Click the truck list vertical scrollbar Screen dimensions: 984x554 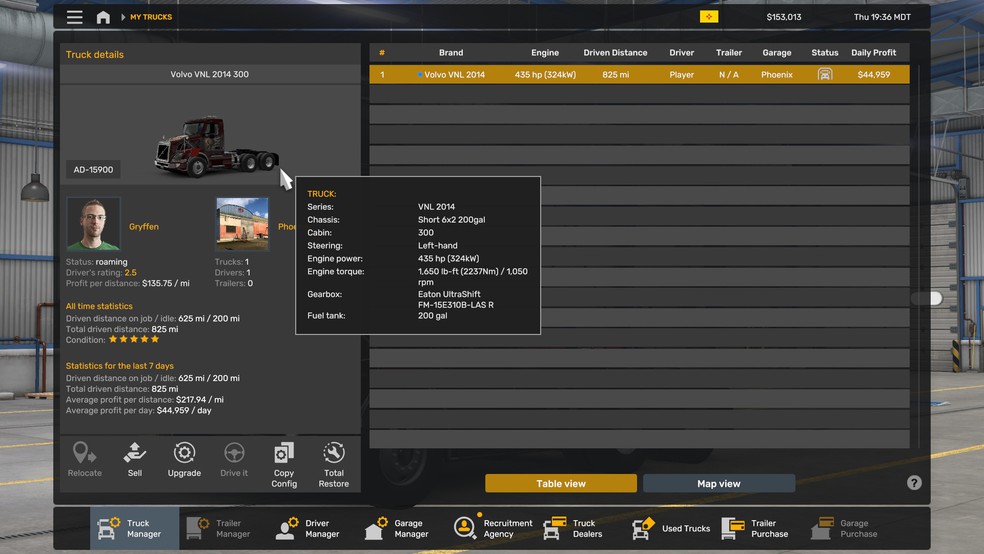click(919, 257)
